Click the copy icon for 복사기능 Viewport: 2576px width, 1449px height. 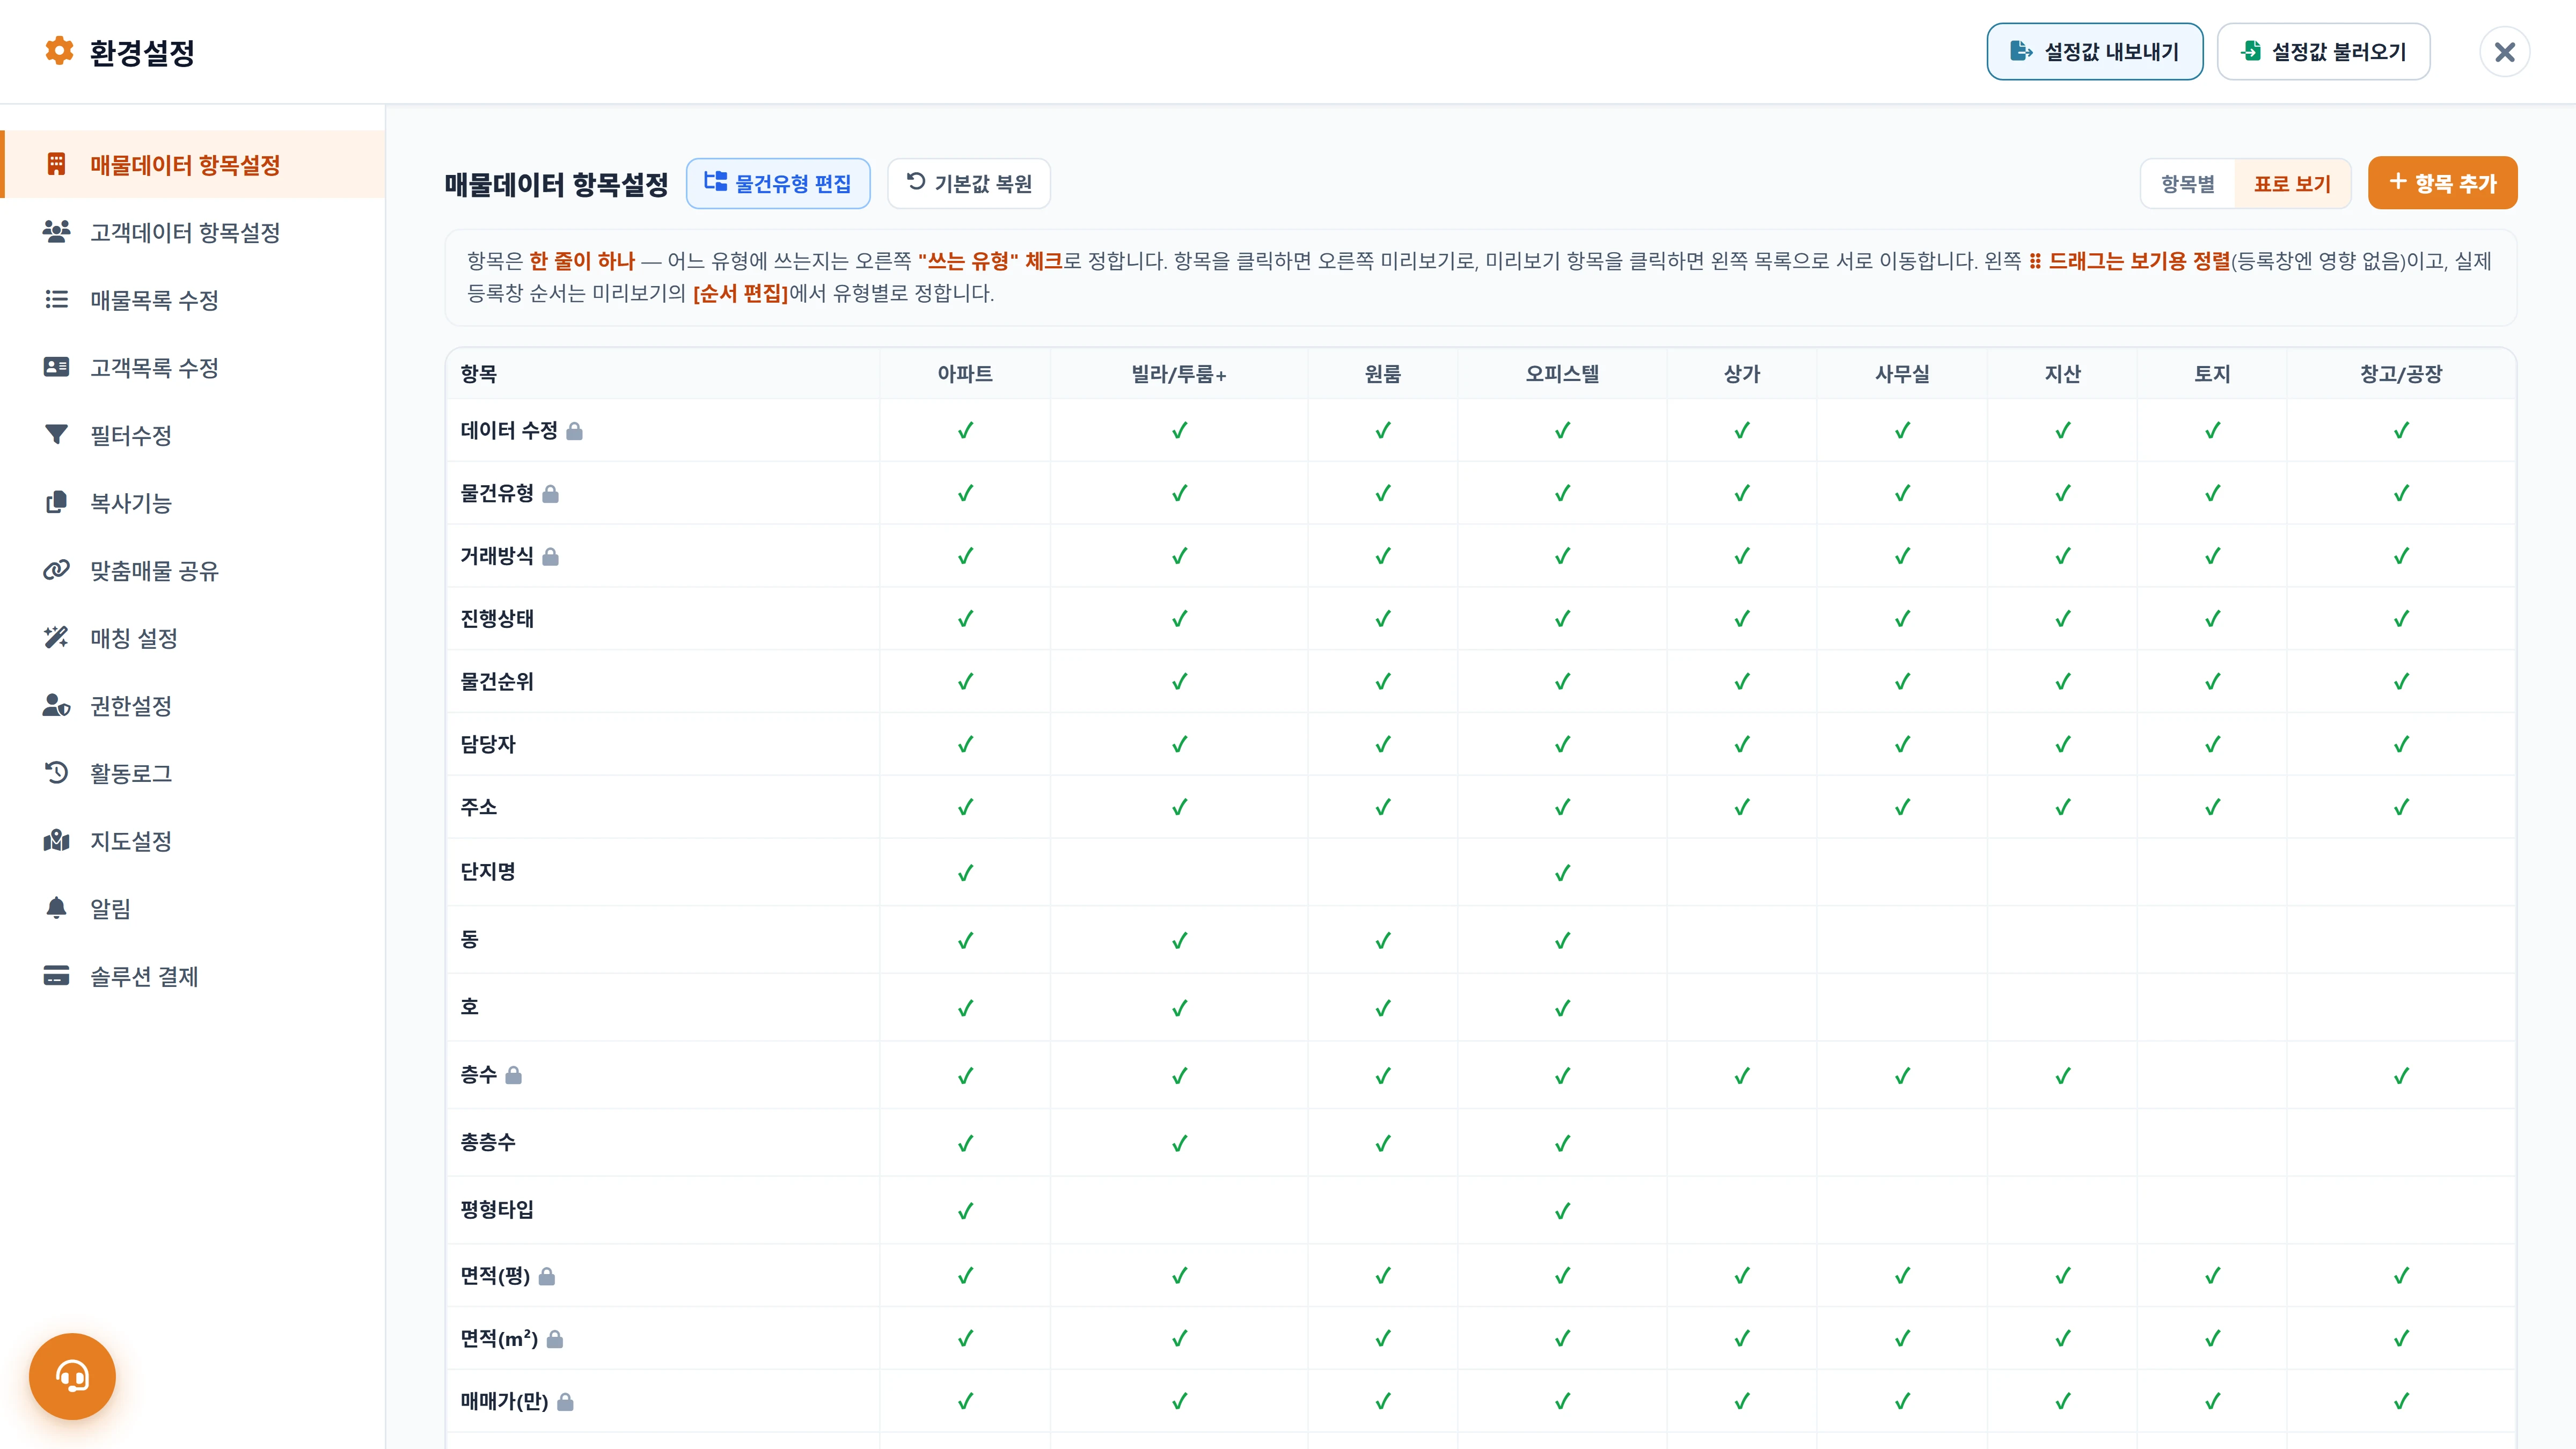(x=56, y=502)
